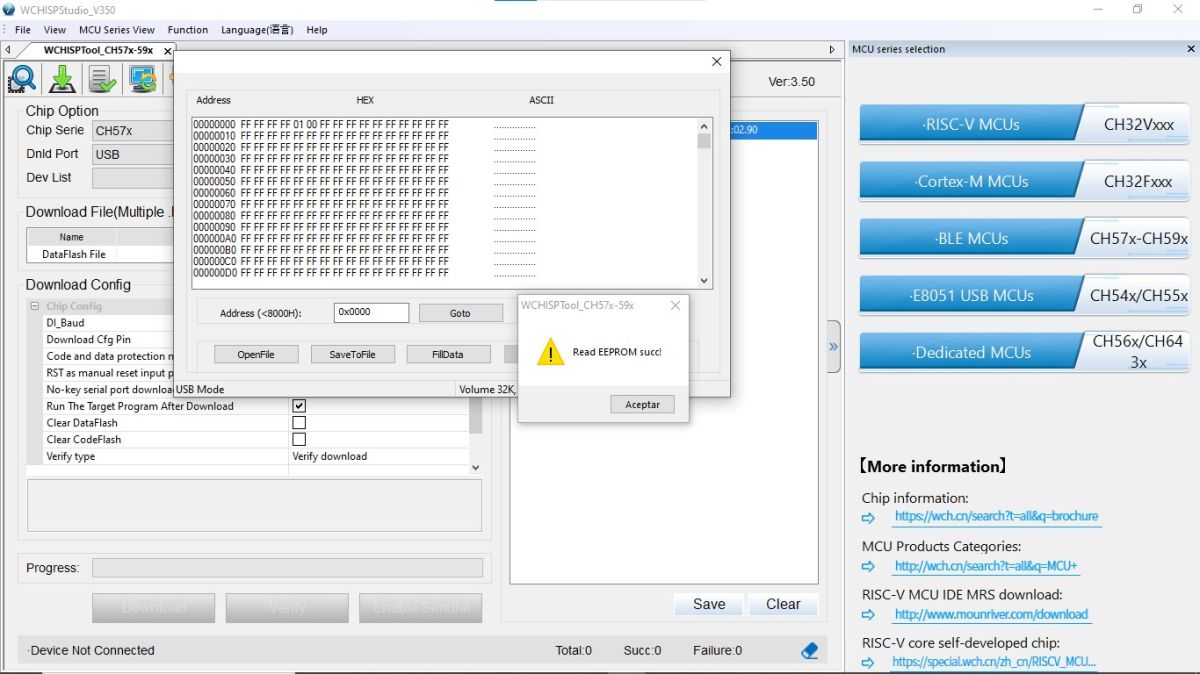Click the OpenFile button
Viewport: 1200px width, 674px height.
pyautogui.click(x=255, y=354)
